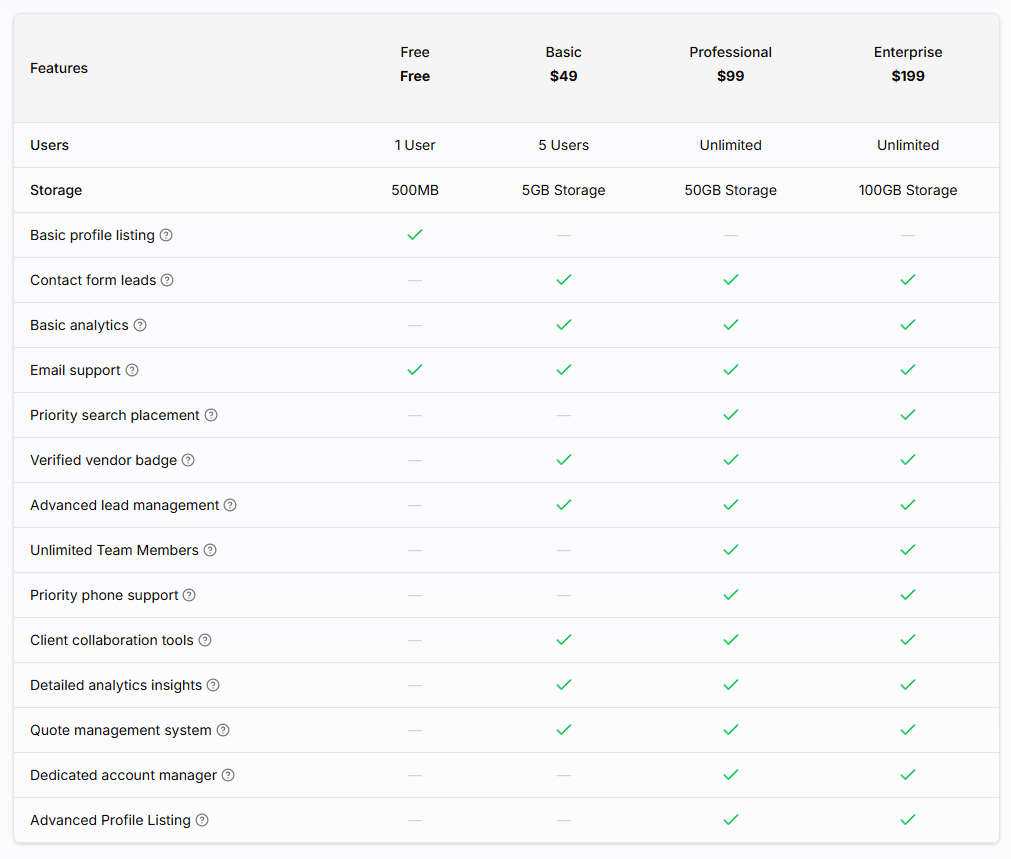Screen dimensions: 1011x859
Task: Click Free plan checkmark for Basic profile listing
Action: point(415,235)
